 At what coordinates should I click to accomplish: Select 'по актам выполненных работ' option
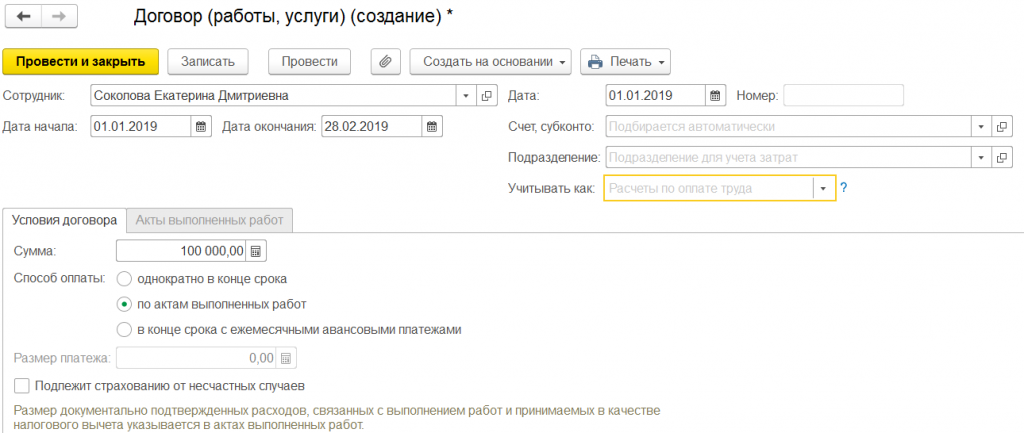click(124, 304)
